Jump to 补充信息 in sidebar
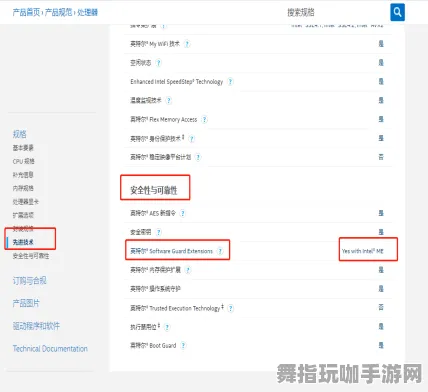Screen dimensions: 428x392 [x=23, y=175]
